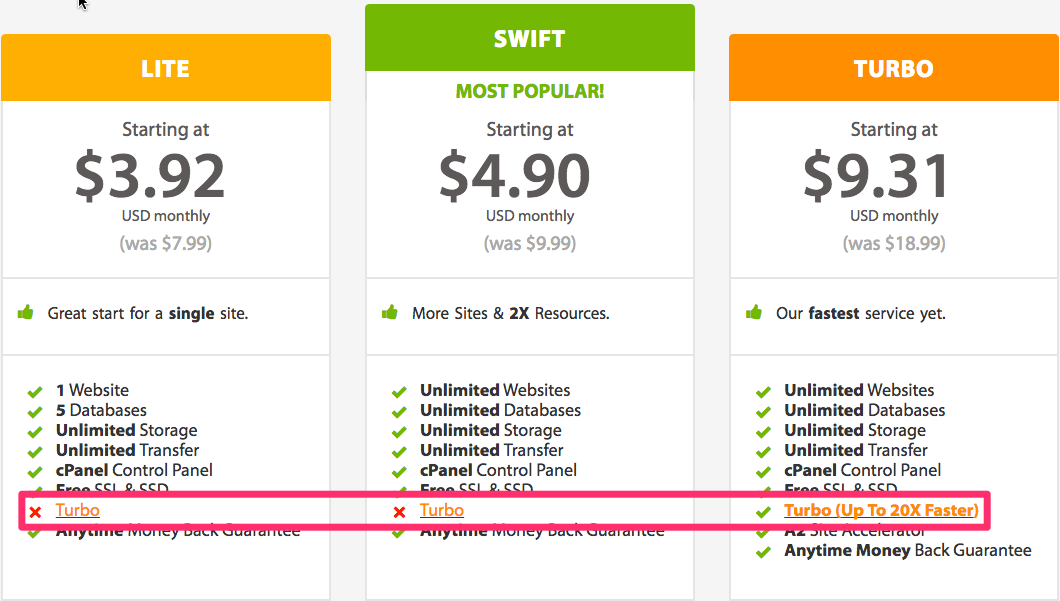1060x601 pixels.
Task: Click checkmark beside Swift's Unlimited Websites
Action: (x=399, y=391)
